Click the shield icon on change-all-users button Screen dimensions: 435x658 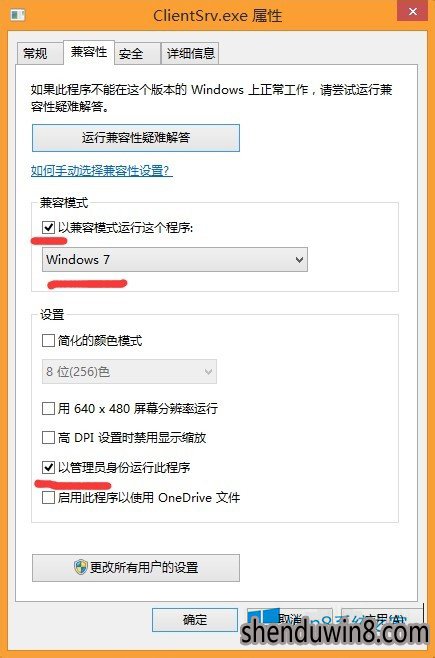click(x=81, y=567)
